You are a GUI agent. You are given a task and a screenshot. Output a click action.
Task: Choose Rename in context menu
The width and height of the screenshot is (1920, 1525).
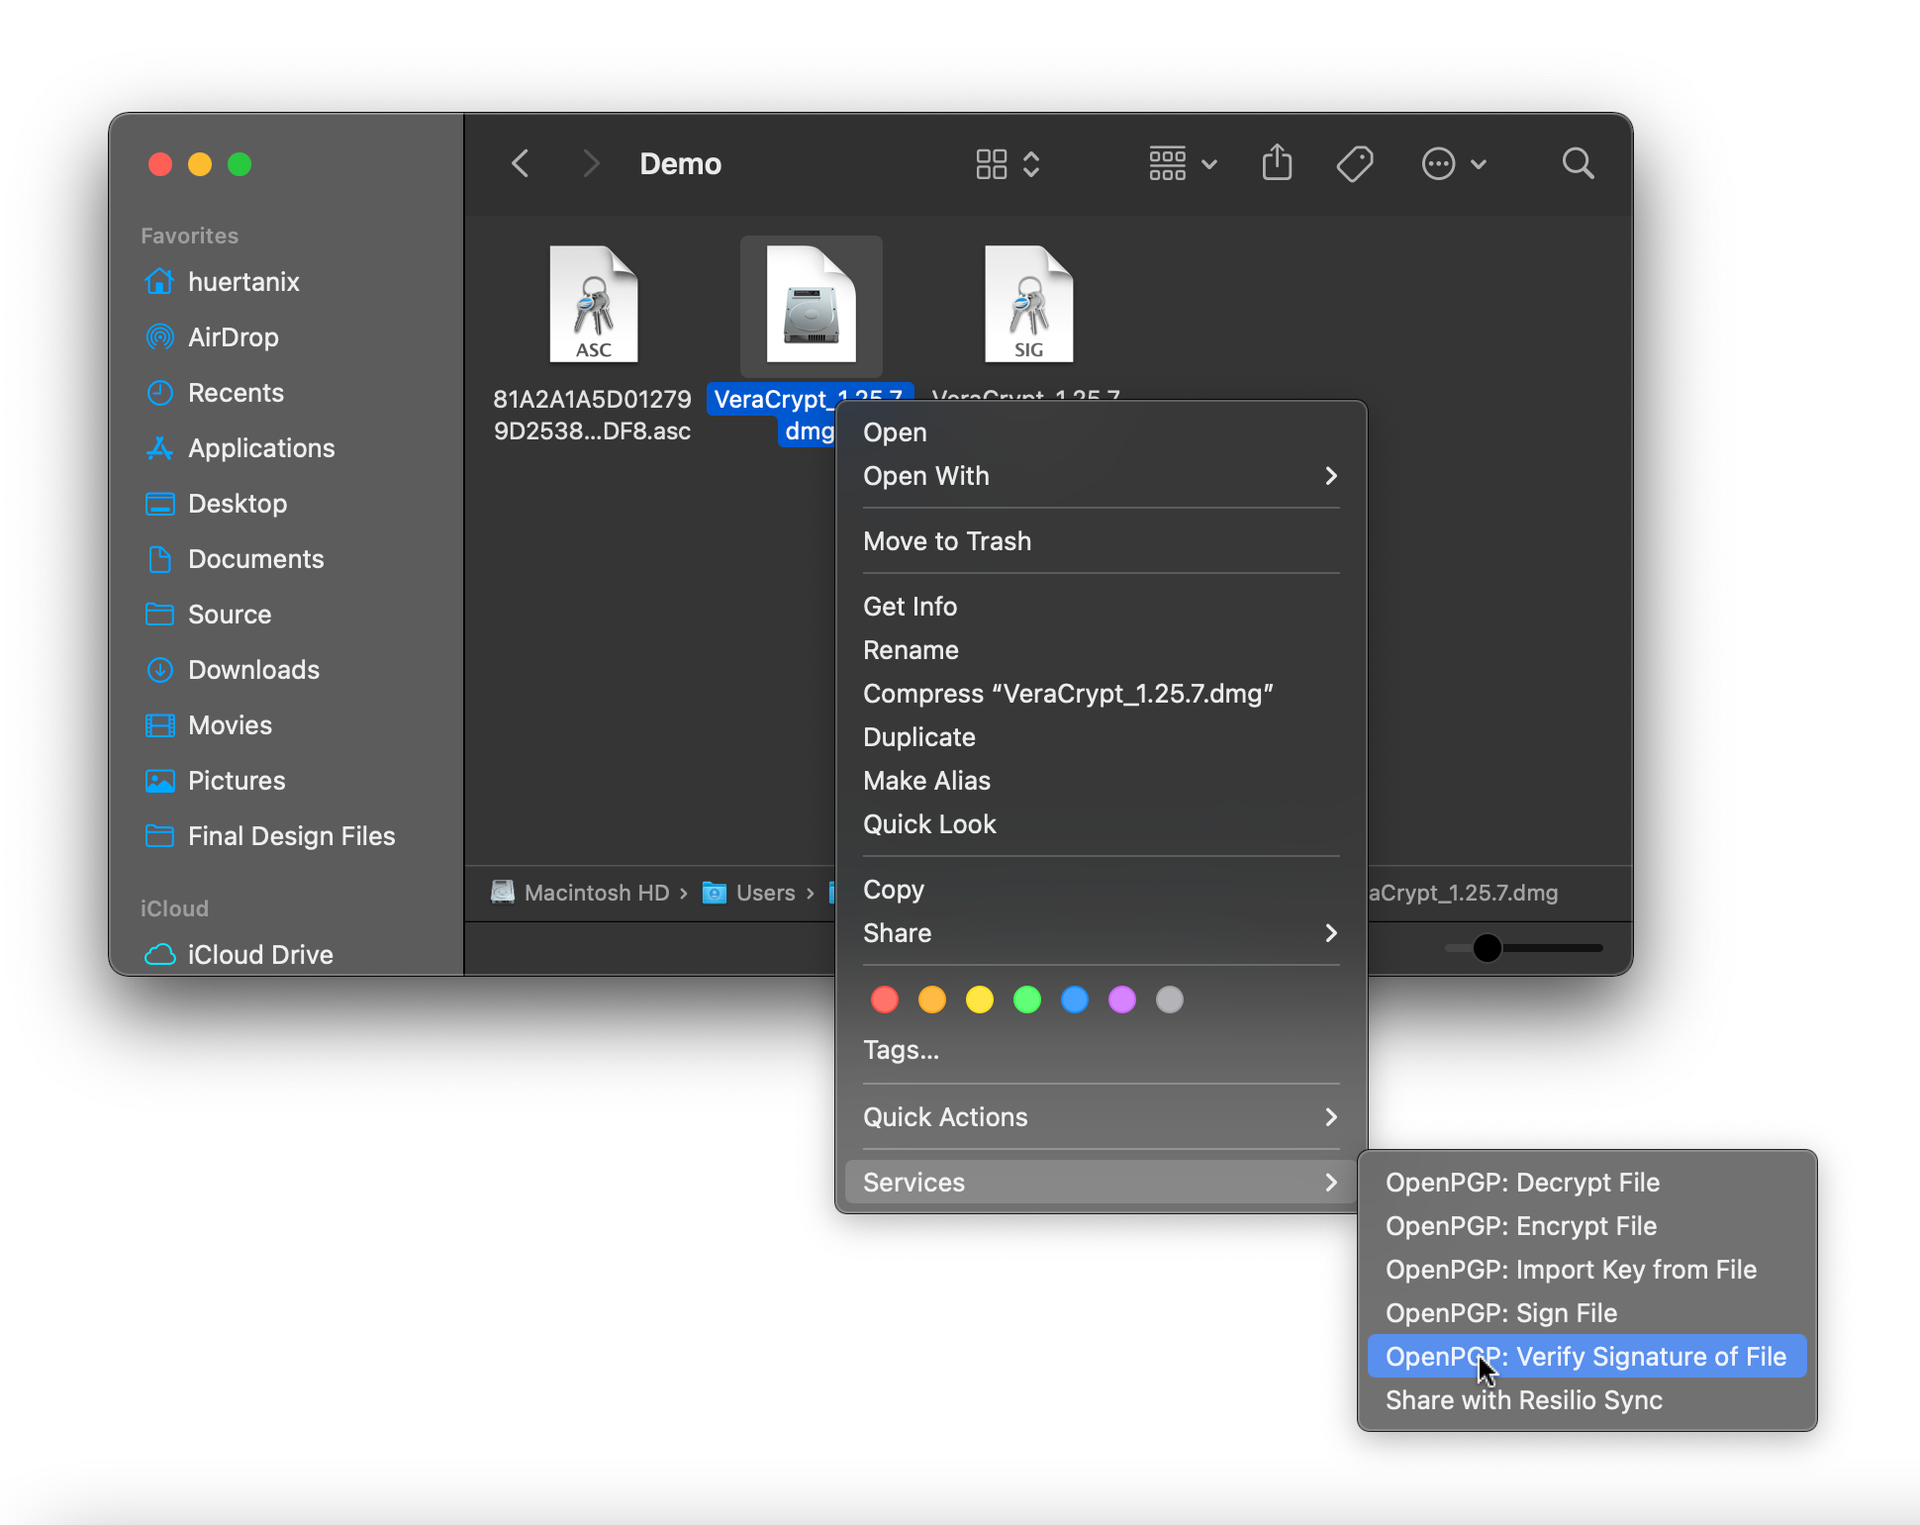tap(1100, 650)
